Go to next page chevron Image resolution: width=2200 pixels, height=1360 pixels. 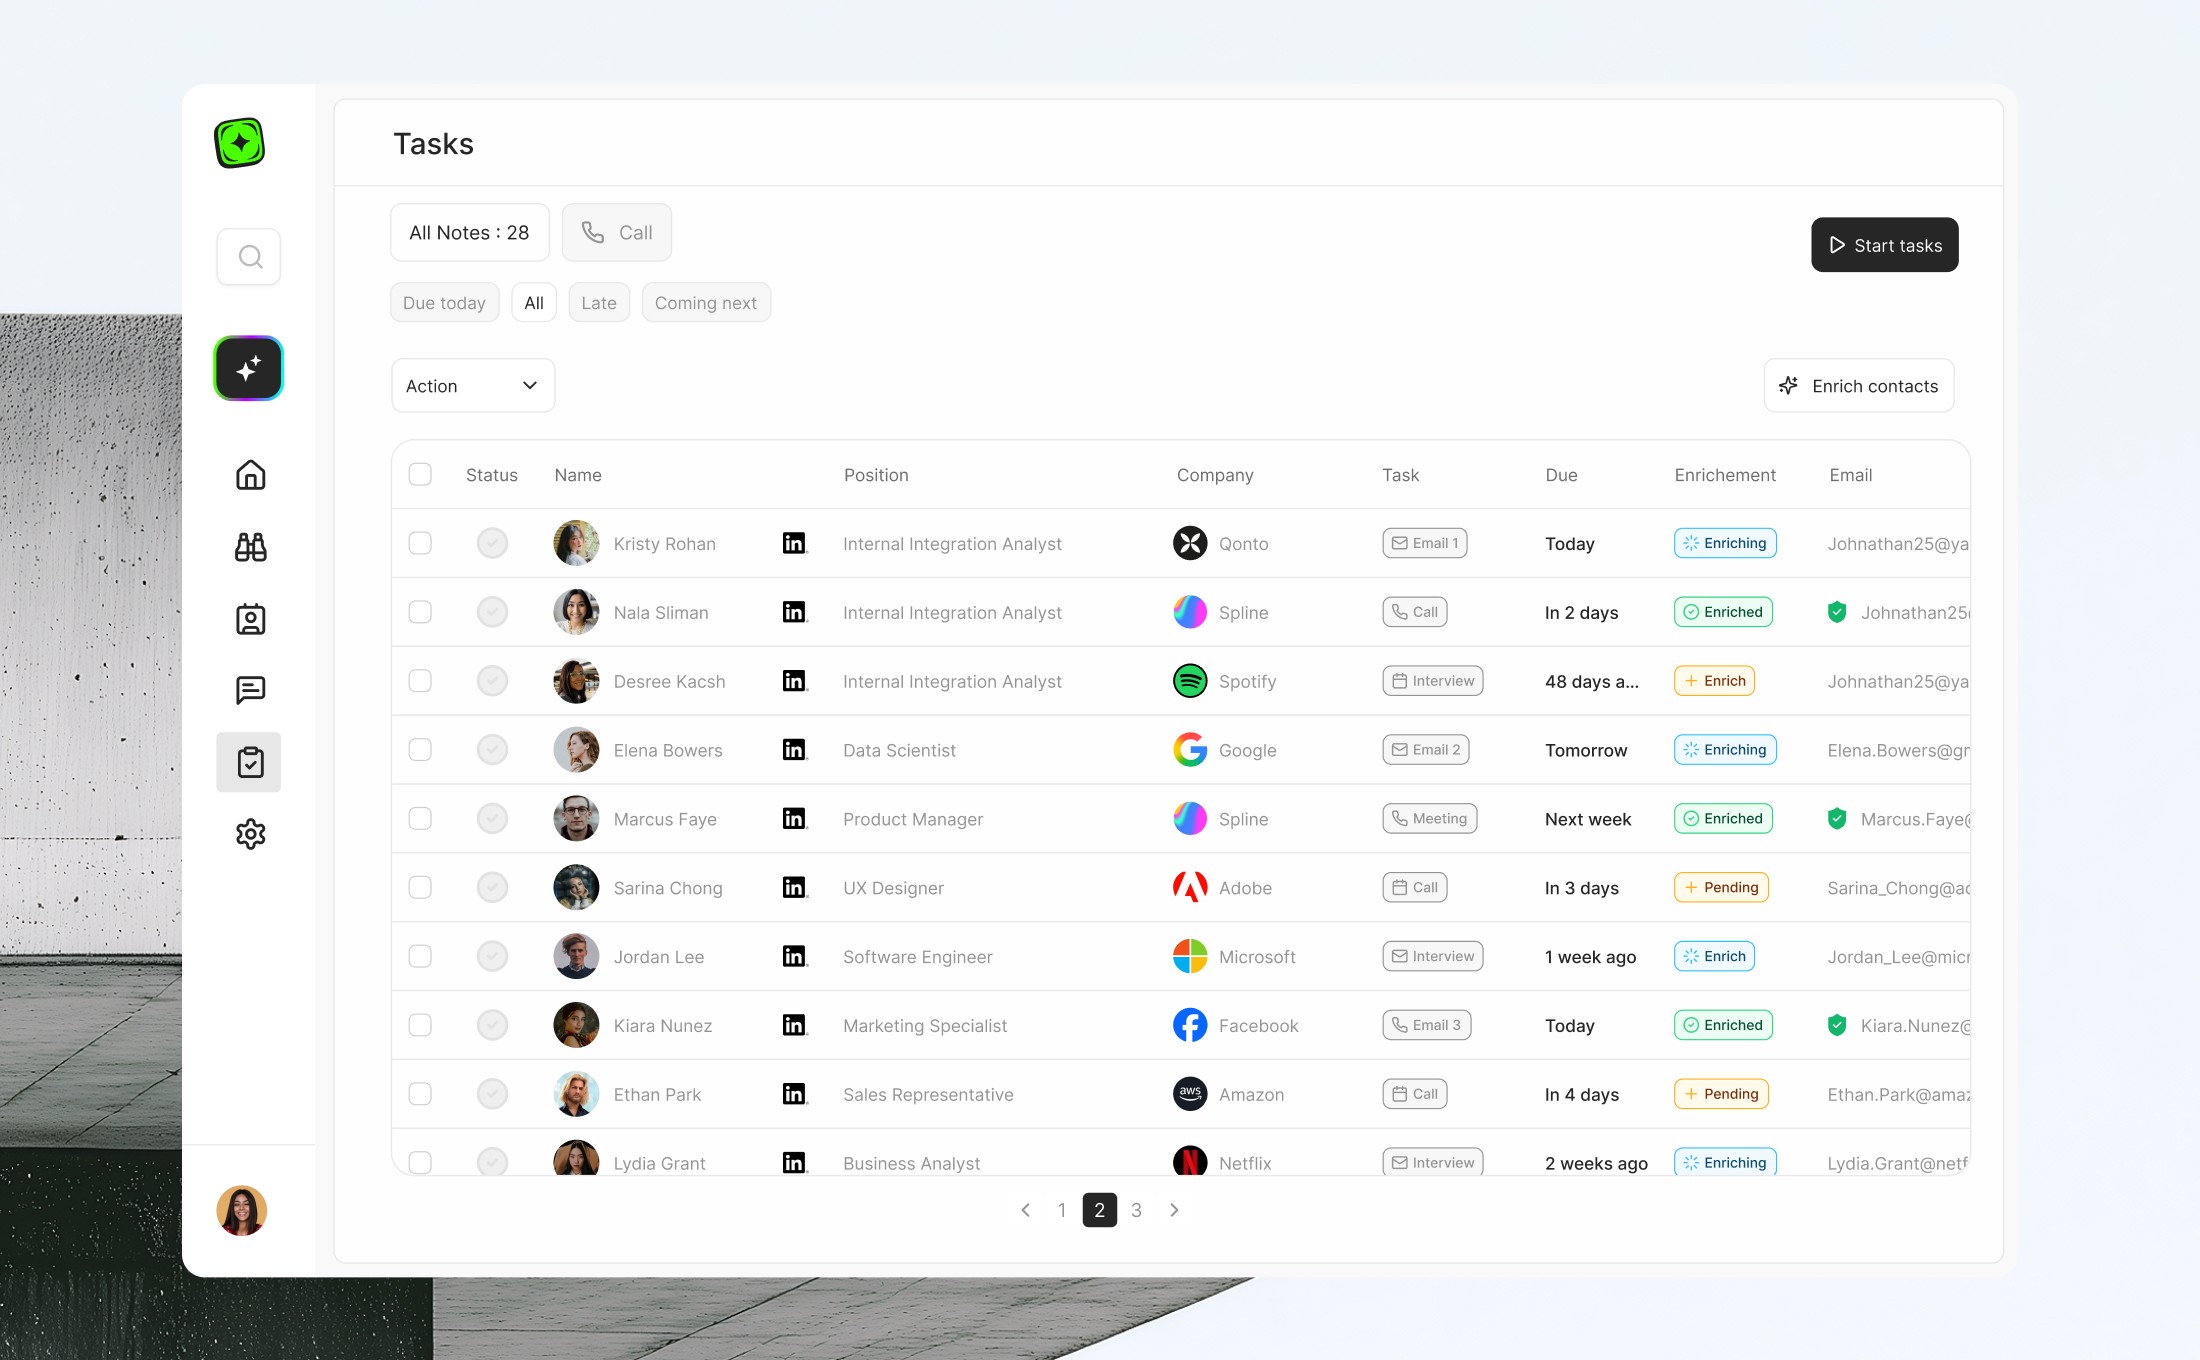1174,1210
